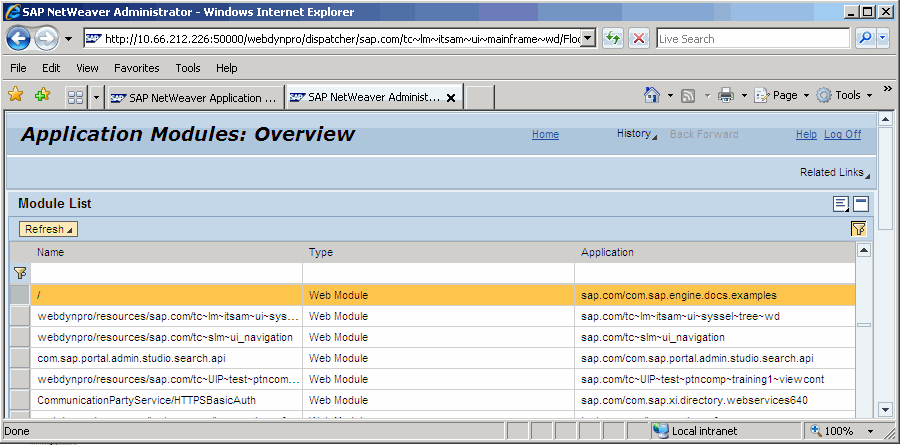Click the Live Search magnifier button
The height and width of the screenshot is (445, 900).
point(864,38)
